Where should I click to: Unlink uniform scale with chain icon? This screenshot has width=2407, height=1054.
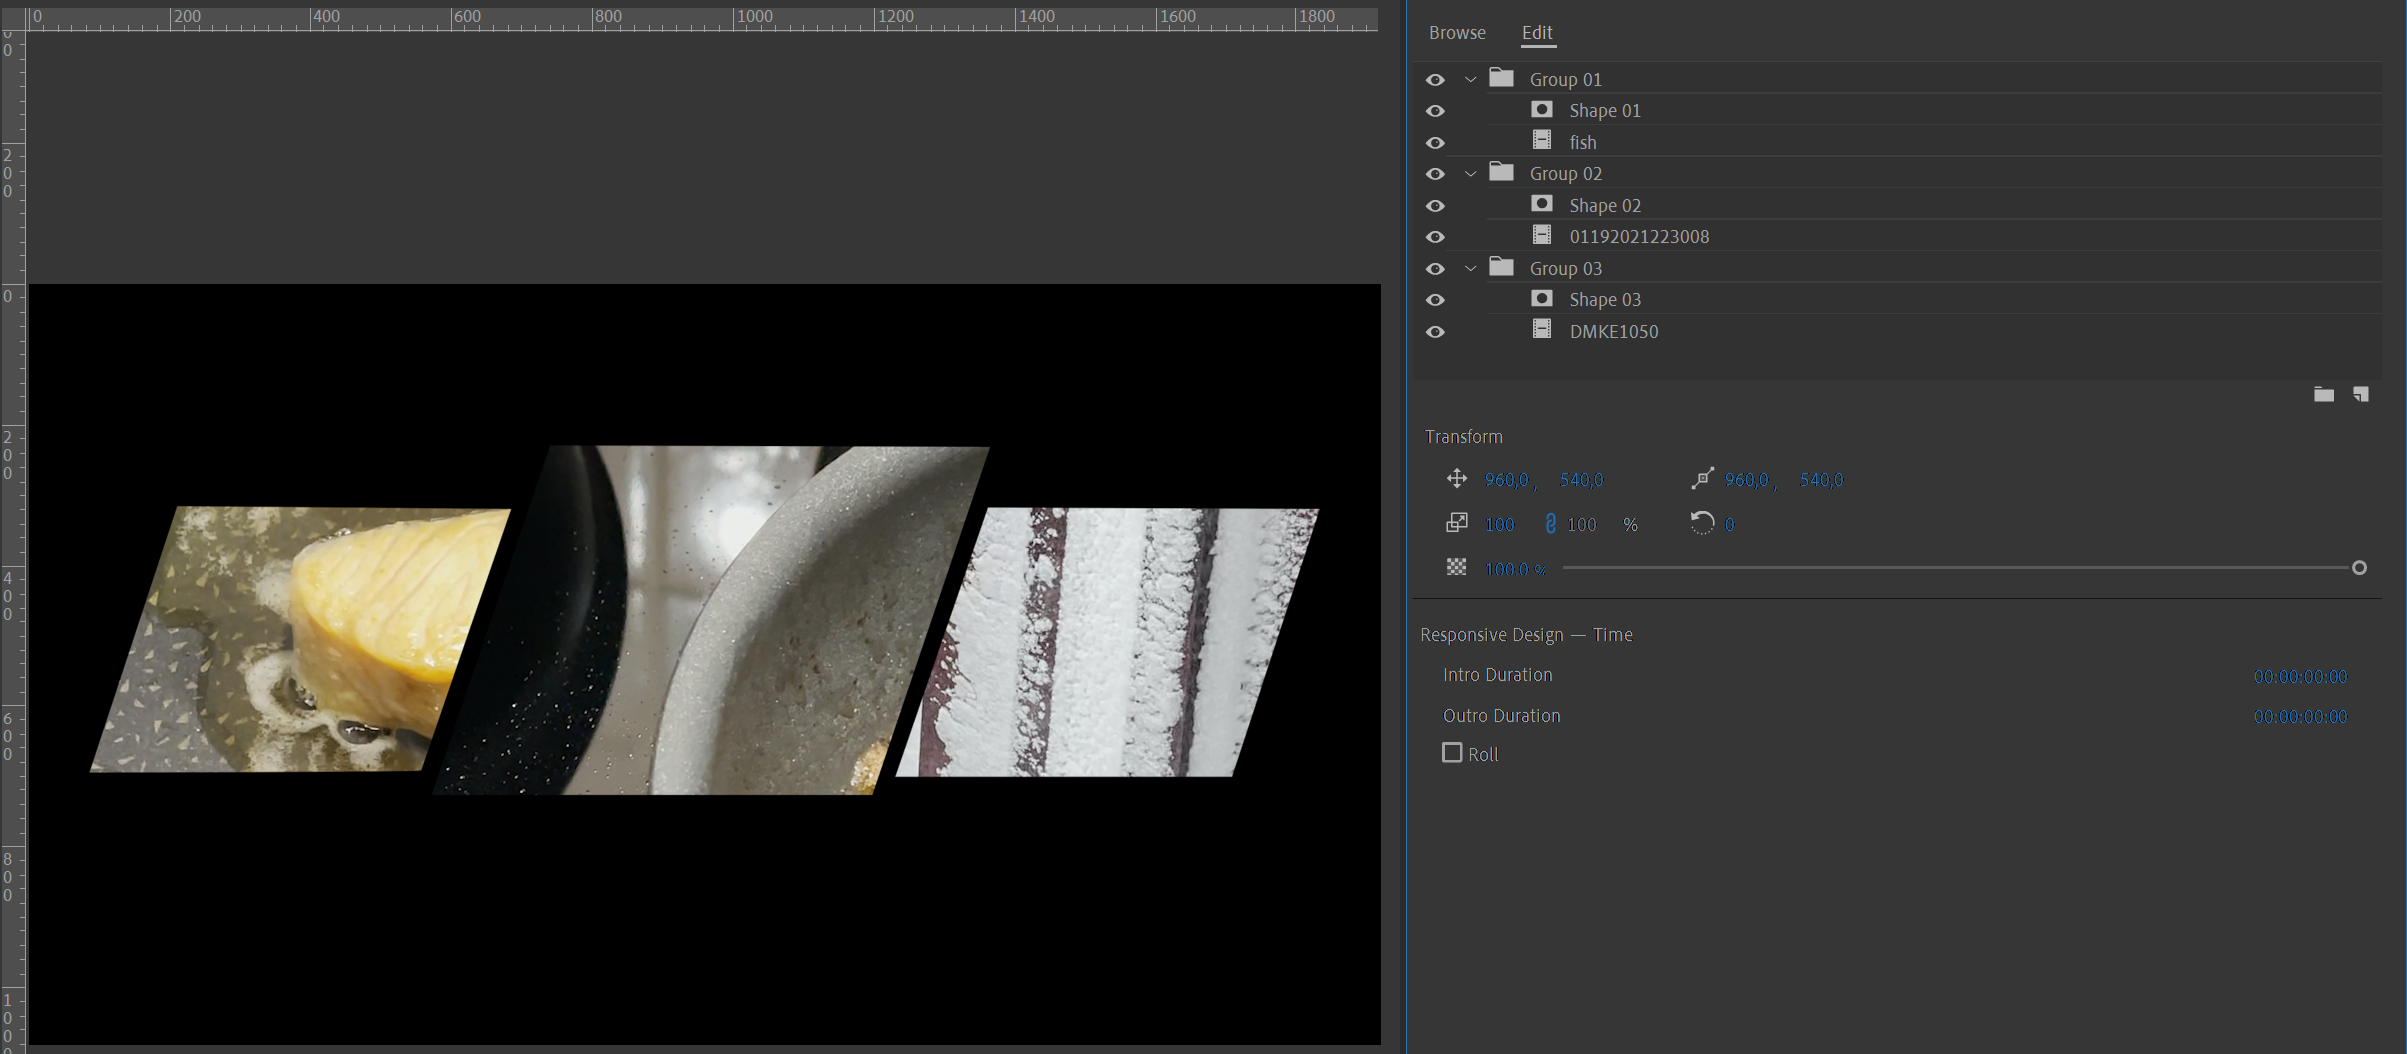click(x=1551, y=523)
